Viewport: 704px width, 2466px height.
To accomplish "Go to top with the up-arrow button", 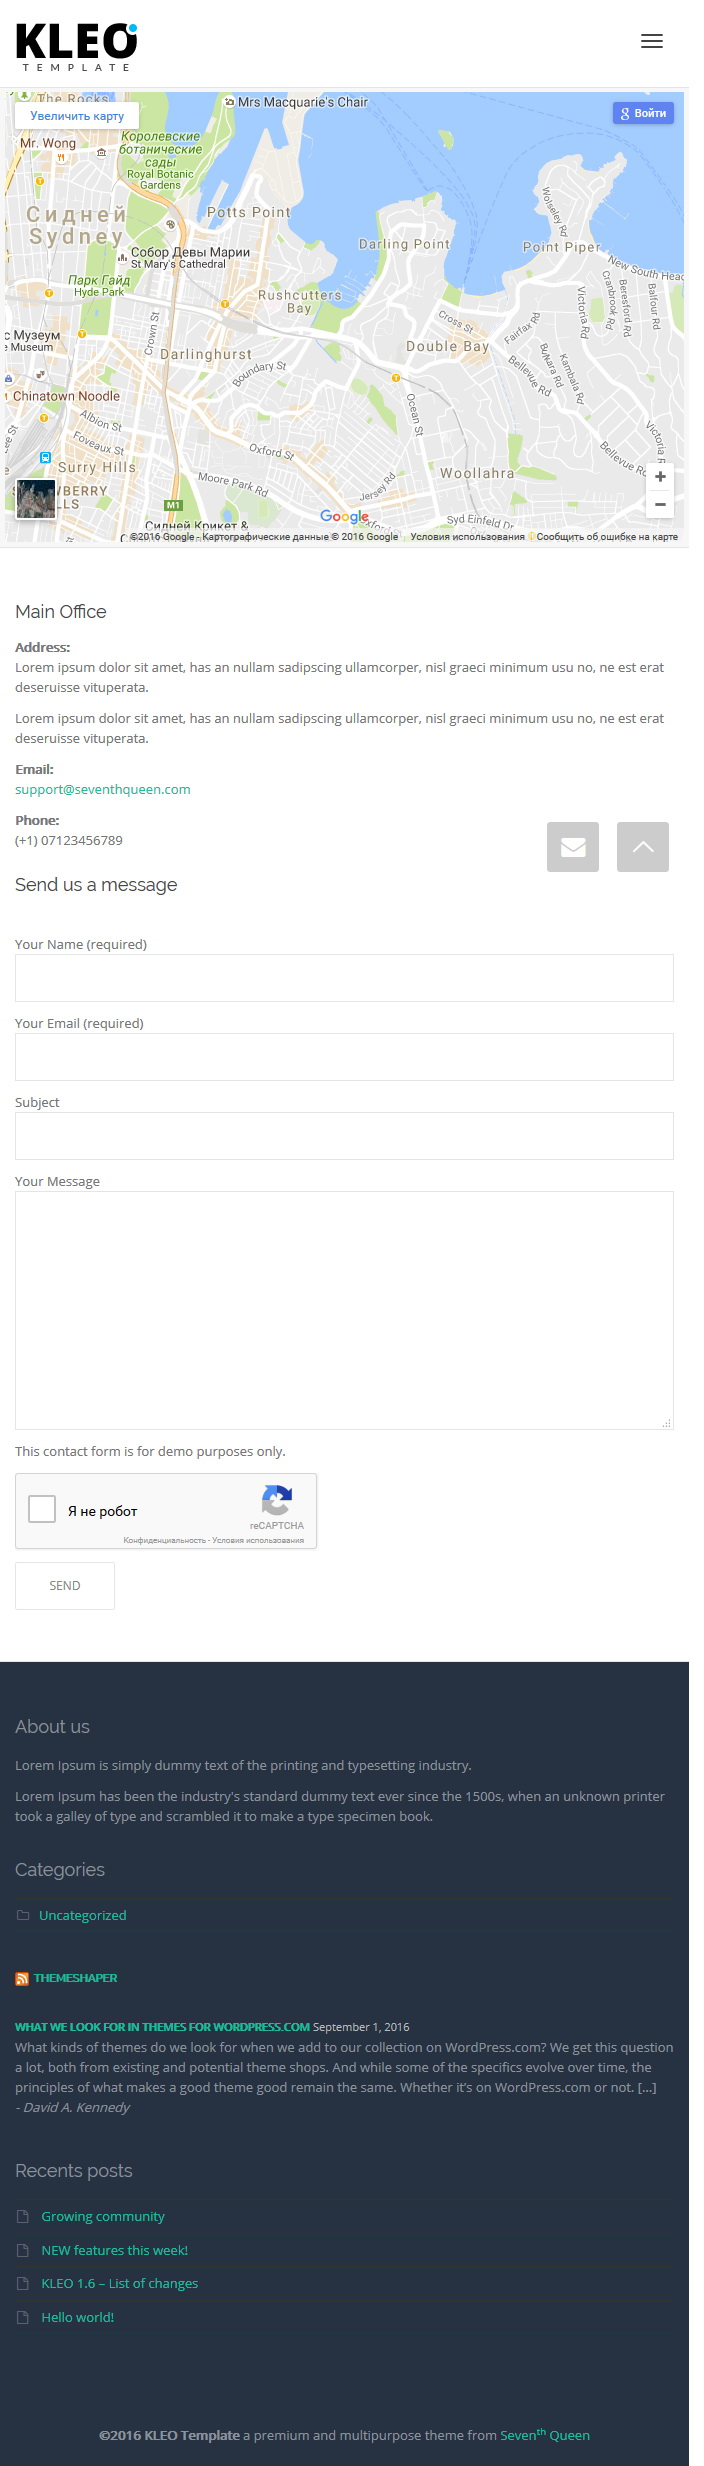I will pyautogui.click(x=643, y=847).
